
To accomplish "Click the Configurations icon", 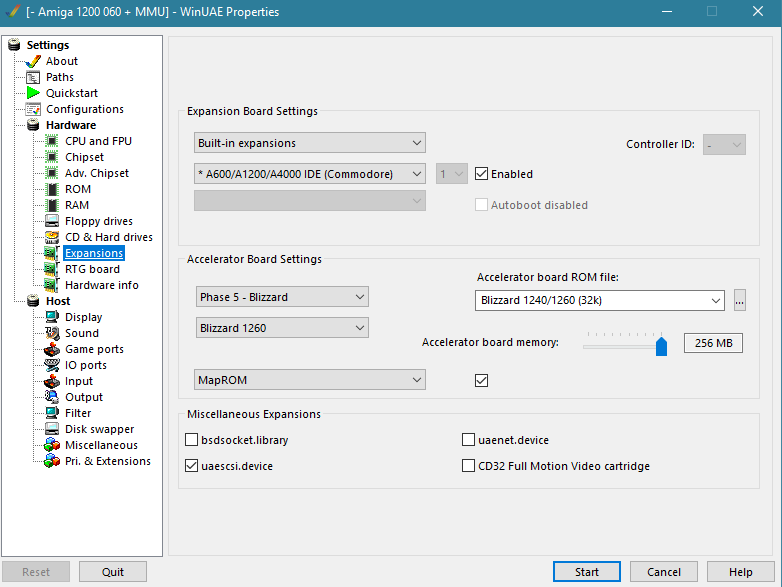I will [x=33, y=109].
